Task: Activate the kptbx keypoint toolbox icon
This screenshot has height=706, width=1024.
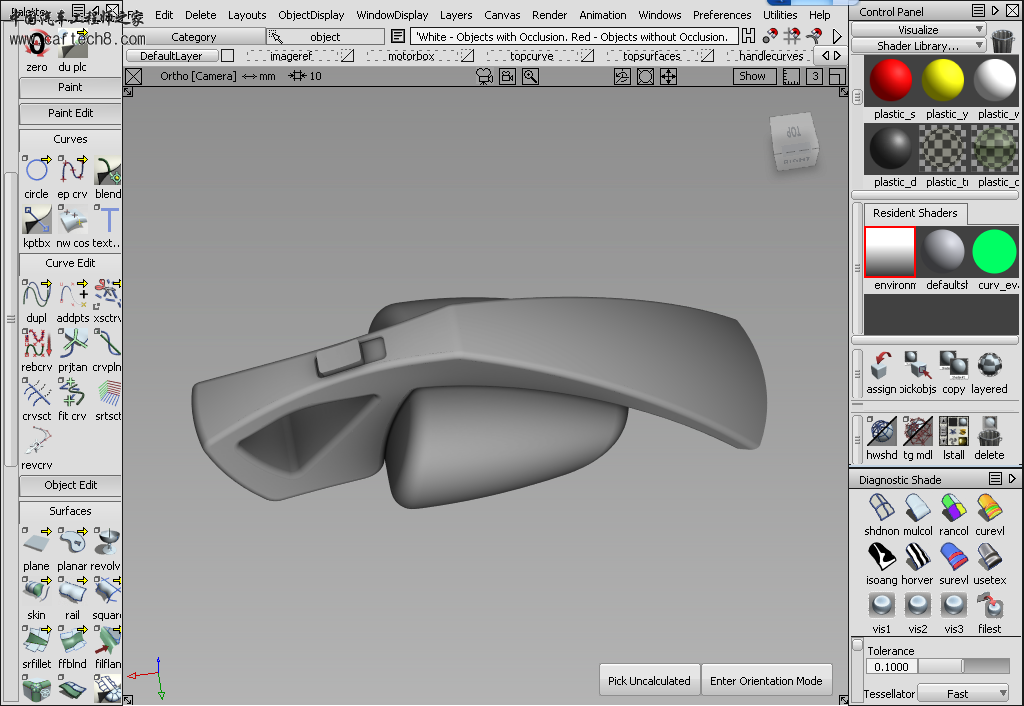Action: click(37, 219)
